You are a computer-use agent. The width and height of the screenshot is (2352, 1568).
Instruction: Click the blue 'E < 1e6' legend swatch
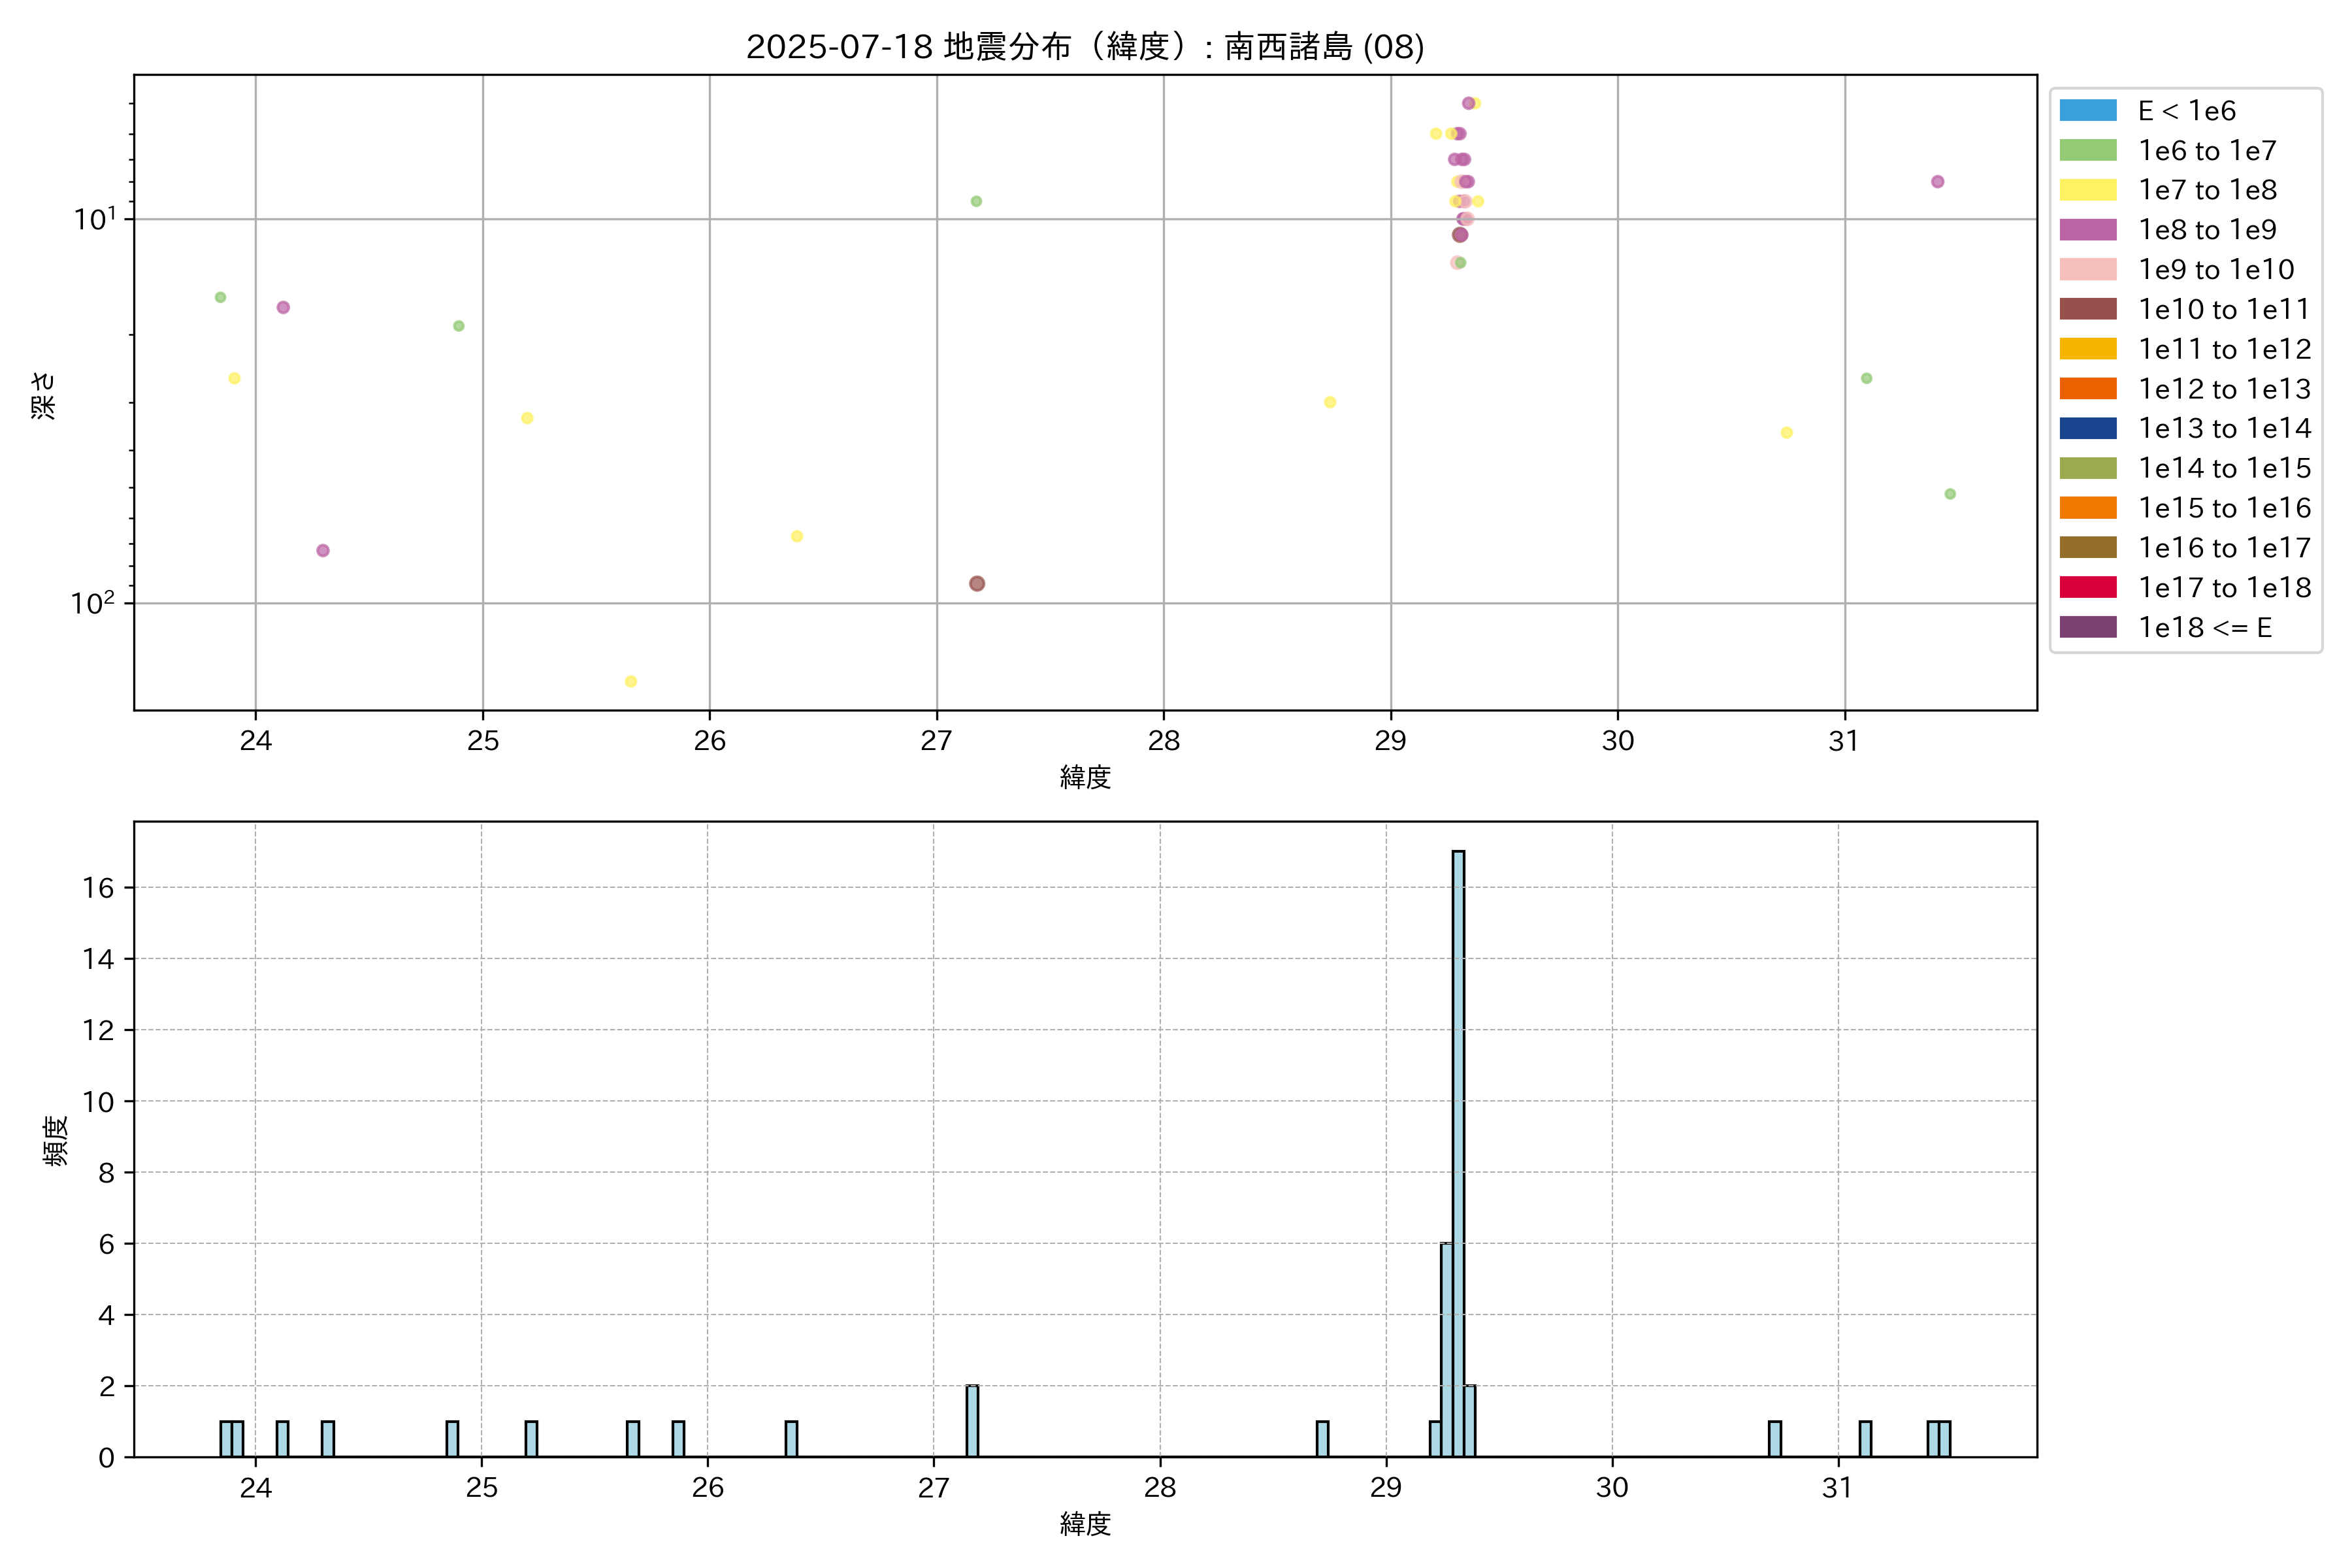pyautogui.click(x=2087, y=111)
